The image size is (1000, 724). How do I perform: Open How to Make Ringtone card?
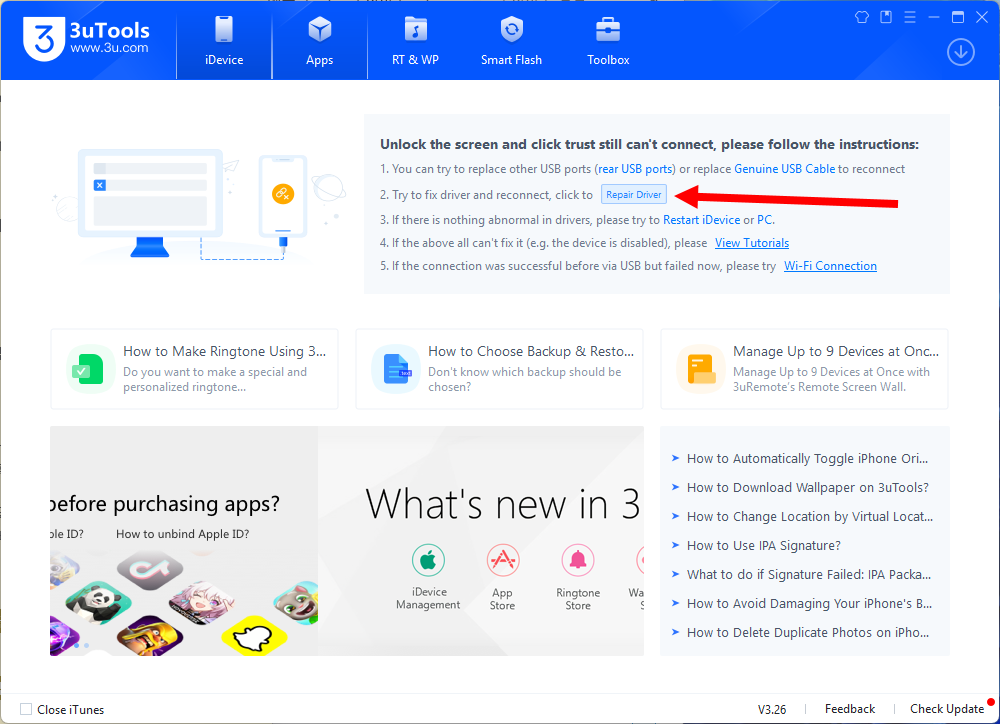(x=194, y=369)
